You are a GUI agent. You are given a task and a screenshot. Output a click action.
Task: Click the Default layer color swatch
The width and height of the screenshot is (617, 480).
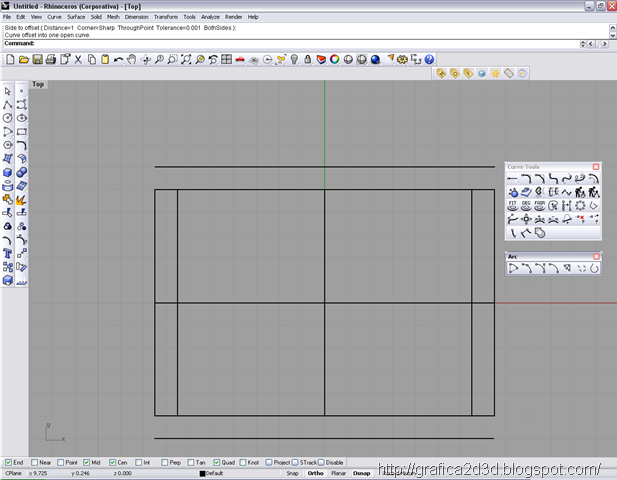click(202, 473)
